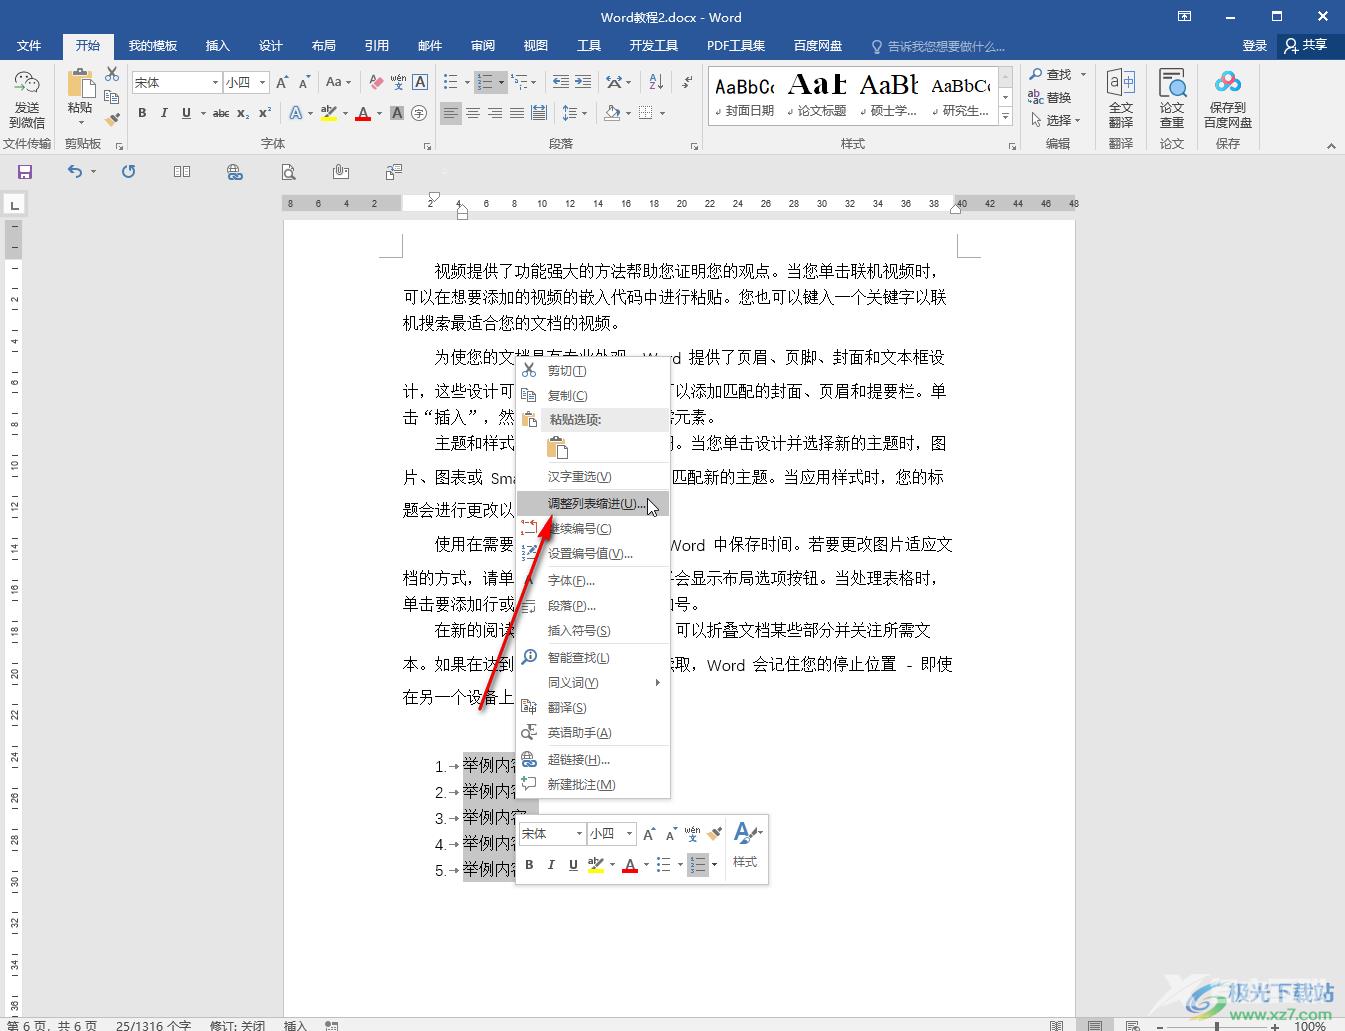Image resolution: width=1345 pixels, height=1031 pixels.
Task: Click the enclosed character icon
Action: coord(419,113)
